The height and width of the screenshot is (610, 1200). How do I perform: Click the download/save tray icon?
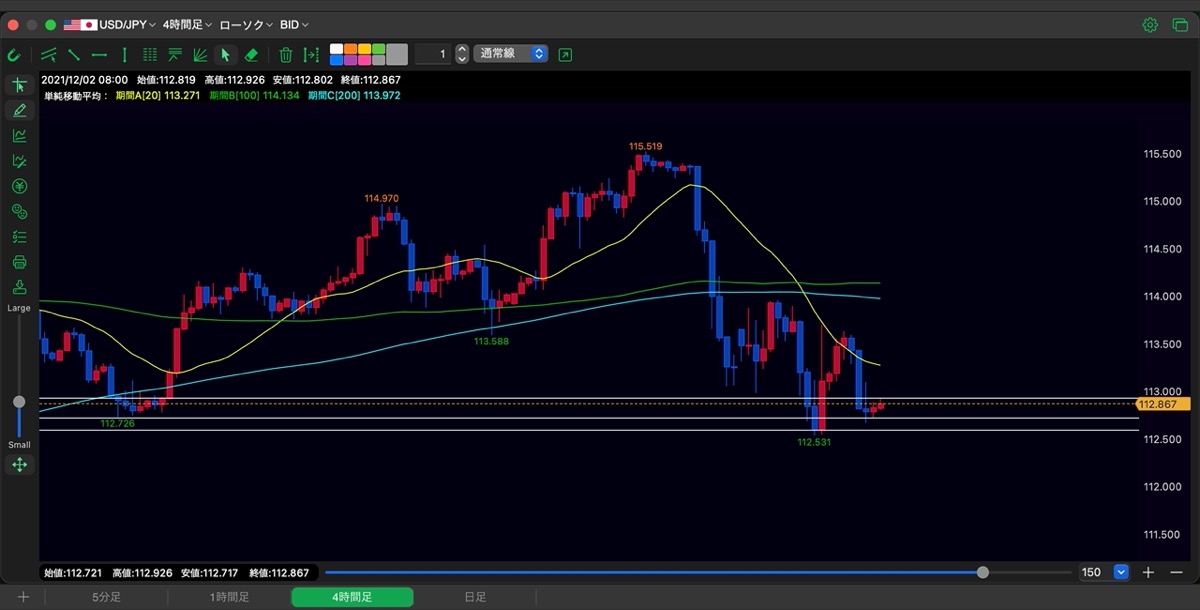click(19, 287)
